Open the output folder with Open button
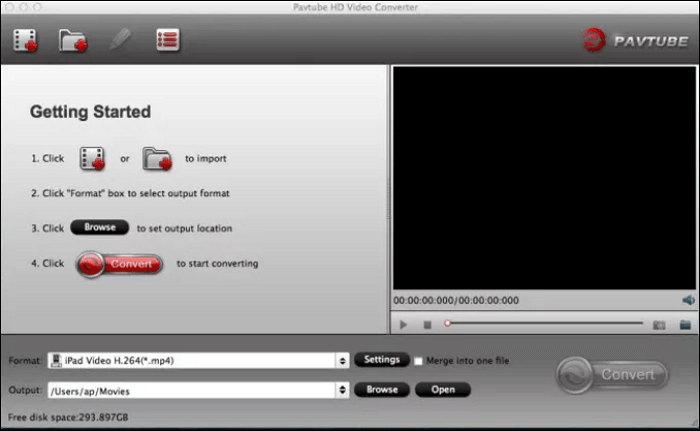 tap(443, 389)
